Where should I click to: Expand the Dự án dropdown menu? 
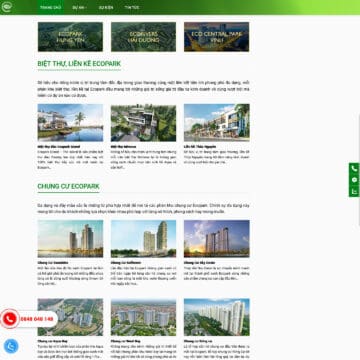click(x=80, y=7)
